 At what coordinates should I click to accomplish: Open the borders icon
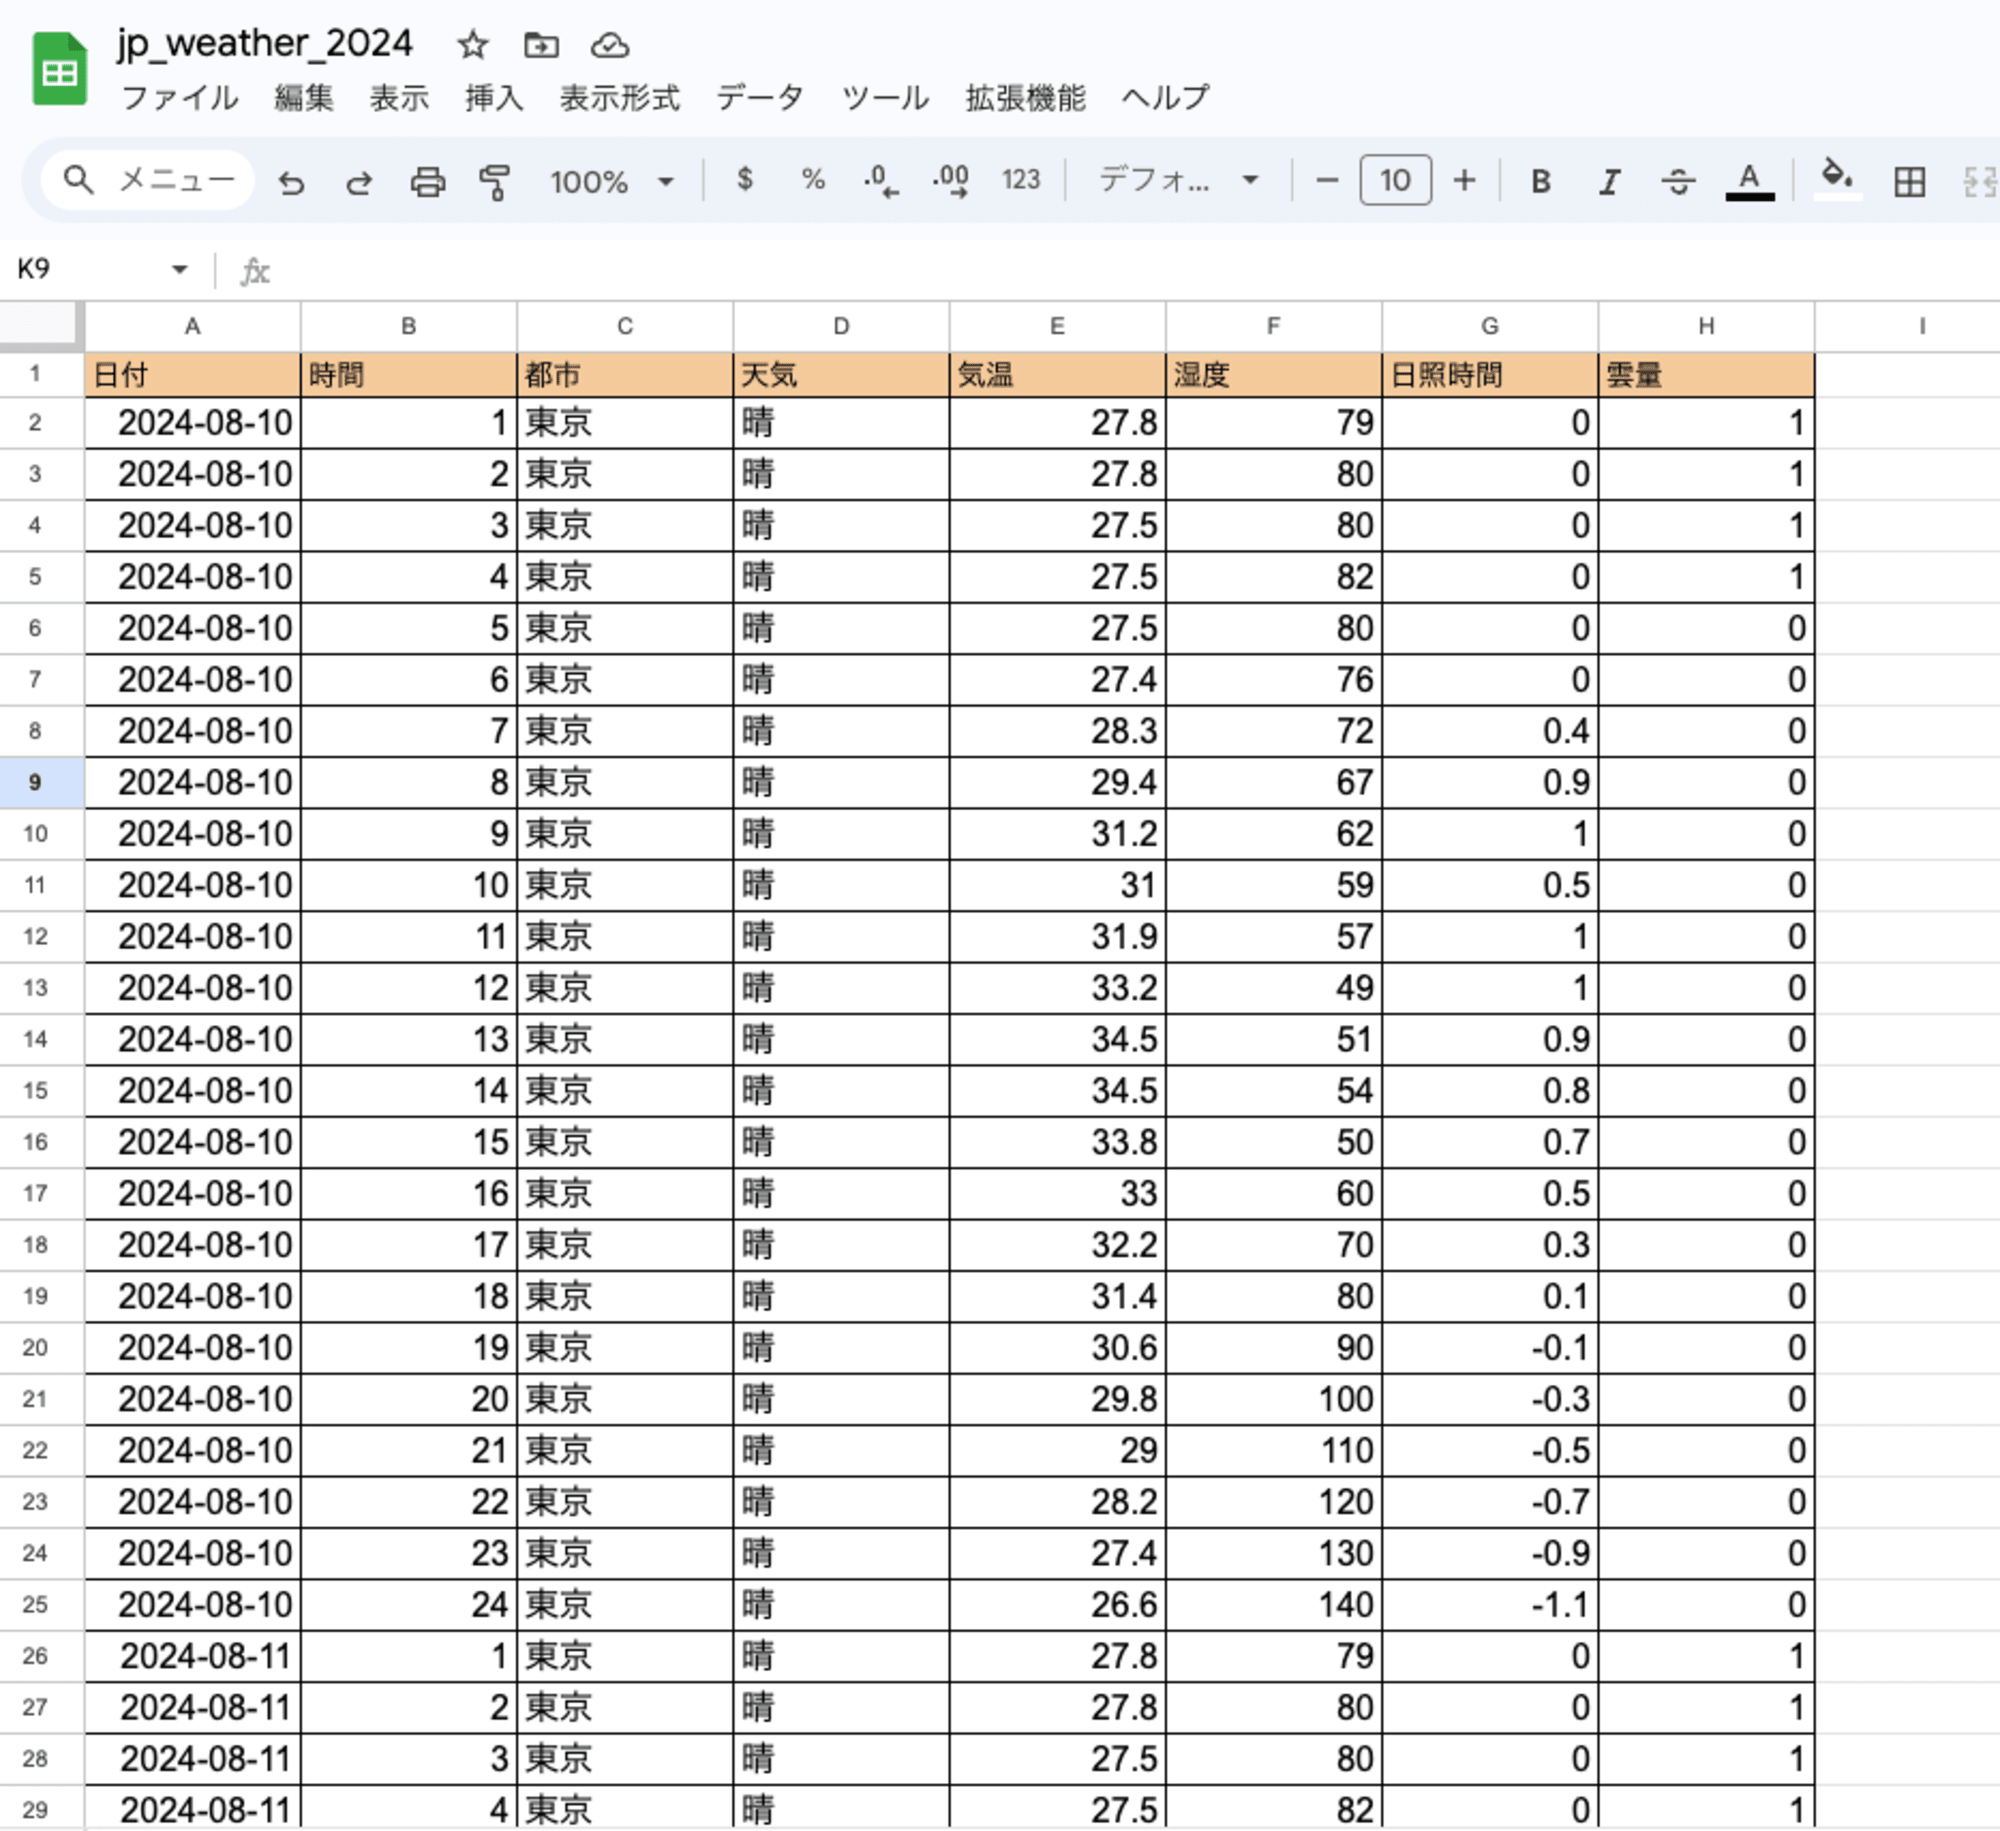1909,181
